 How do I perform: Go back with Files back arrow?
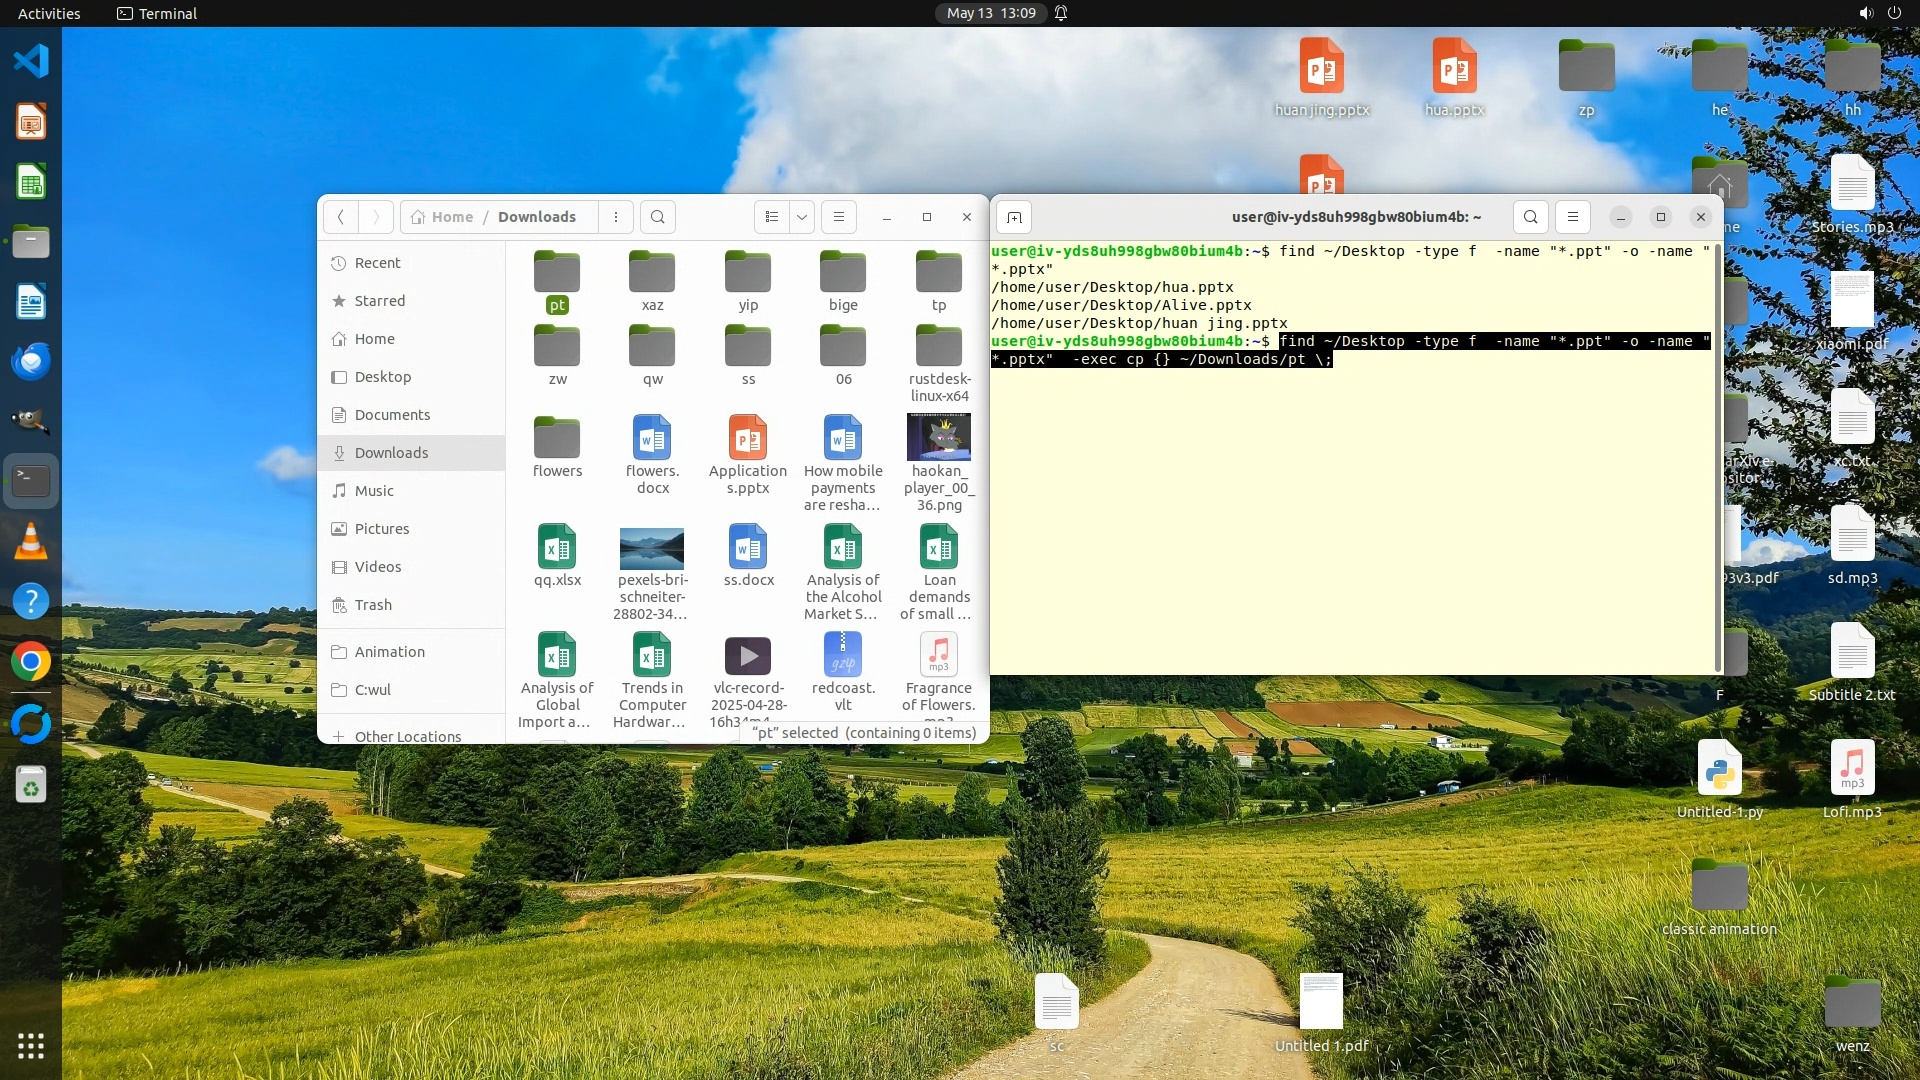click(341, 217)
